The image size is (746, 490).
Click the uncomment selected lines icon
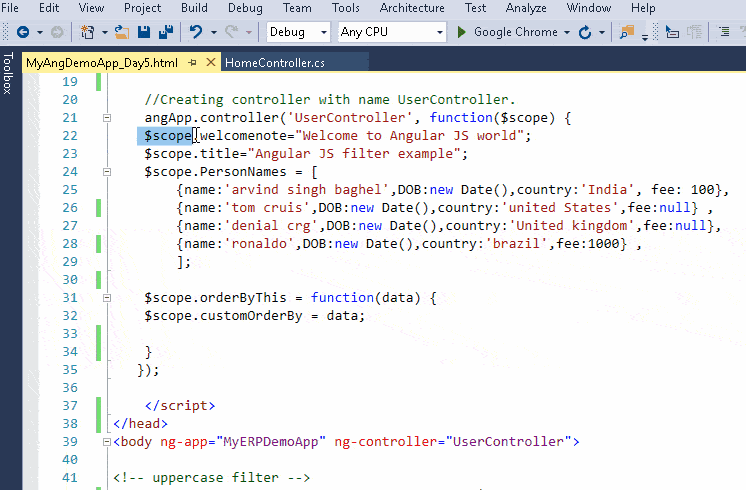point(695,32)
